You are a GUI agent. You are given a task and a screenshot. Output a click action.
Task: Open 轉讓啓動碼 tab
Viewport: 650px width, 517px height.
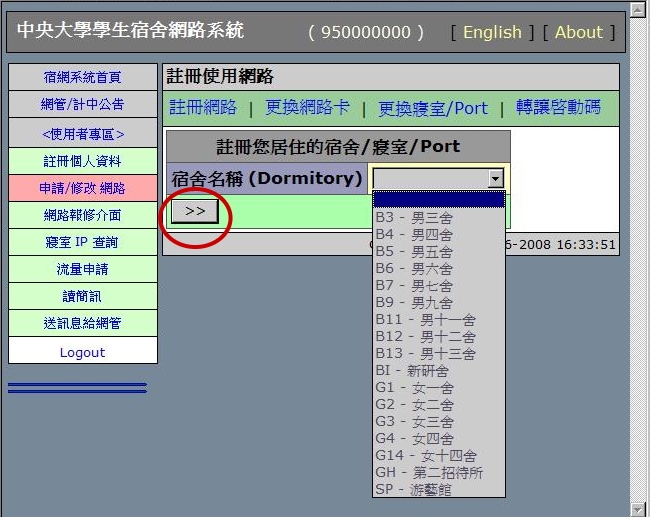[x=558, y=108]
